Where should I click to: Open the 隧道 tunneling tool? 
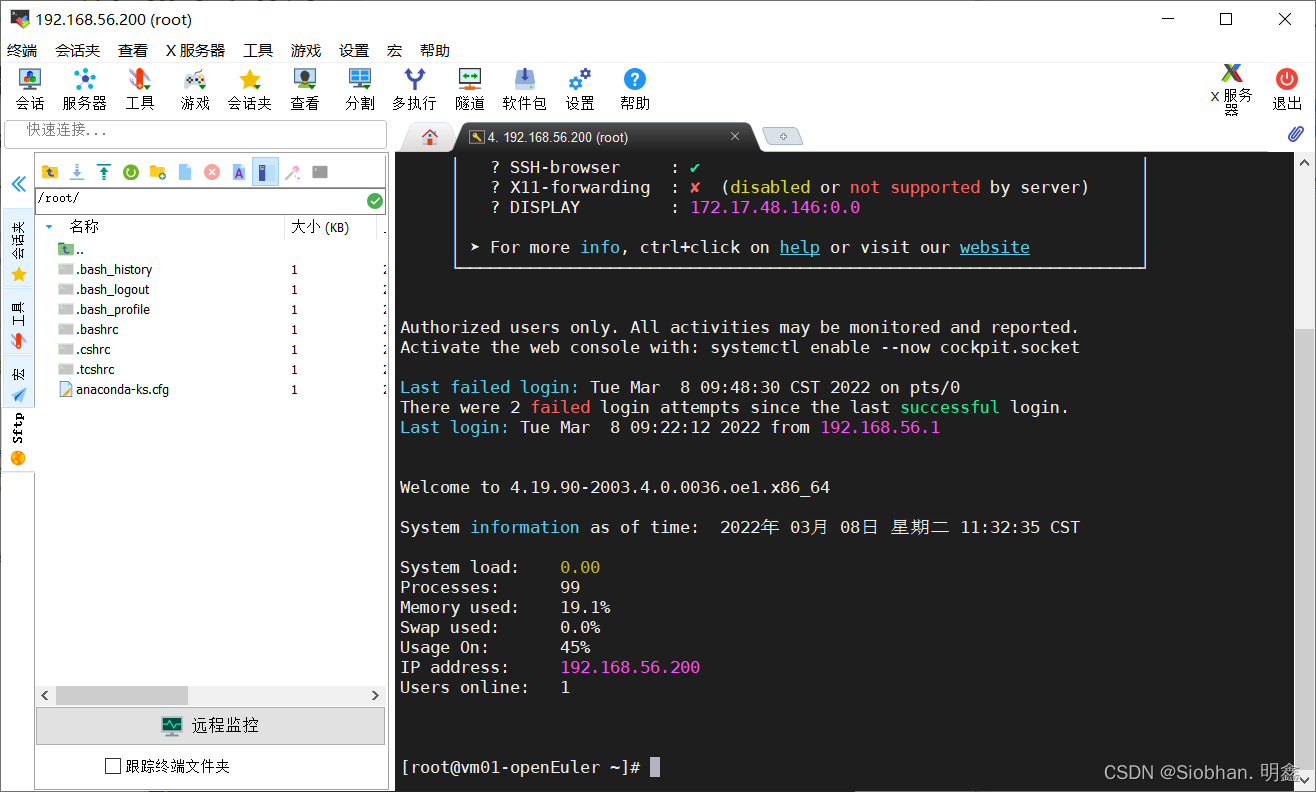[469, 89]
